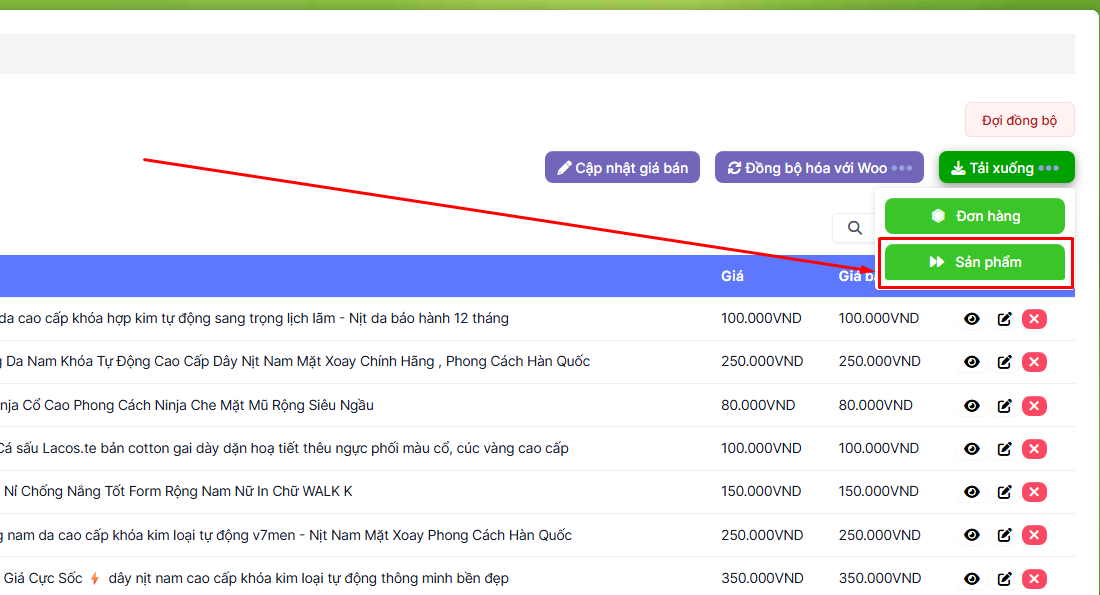
Task: Click the dots on the Tải xuống button
Action: click(x=1048, y=168)
